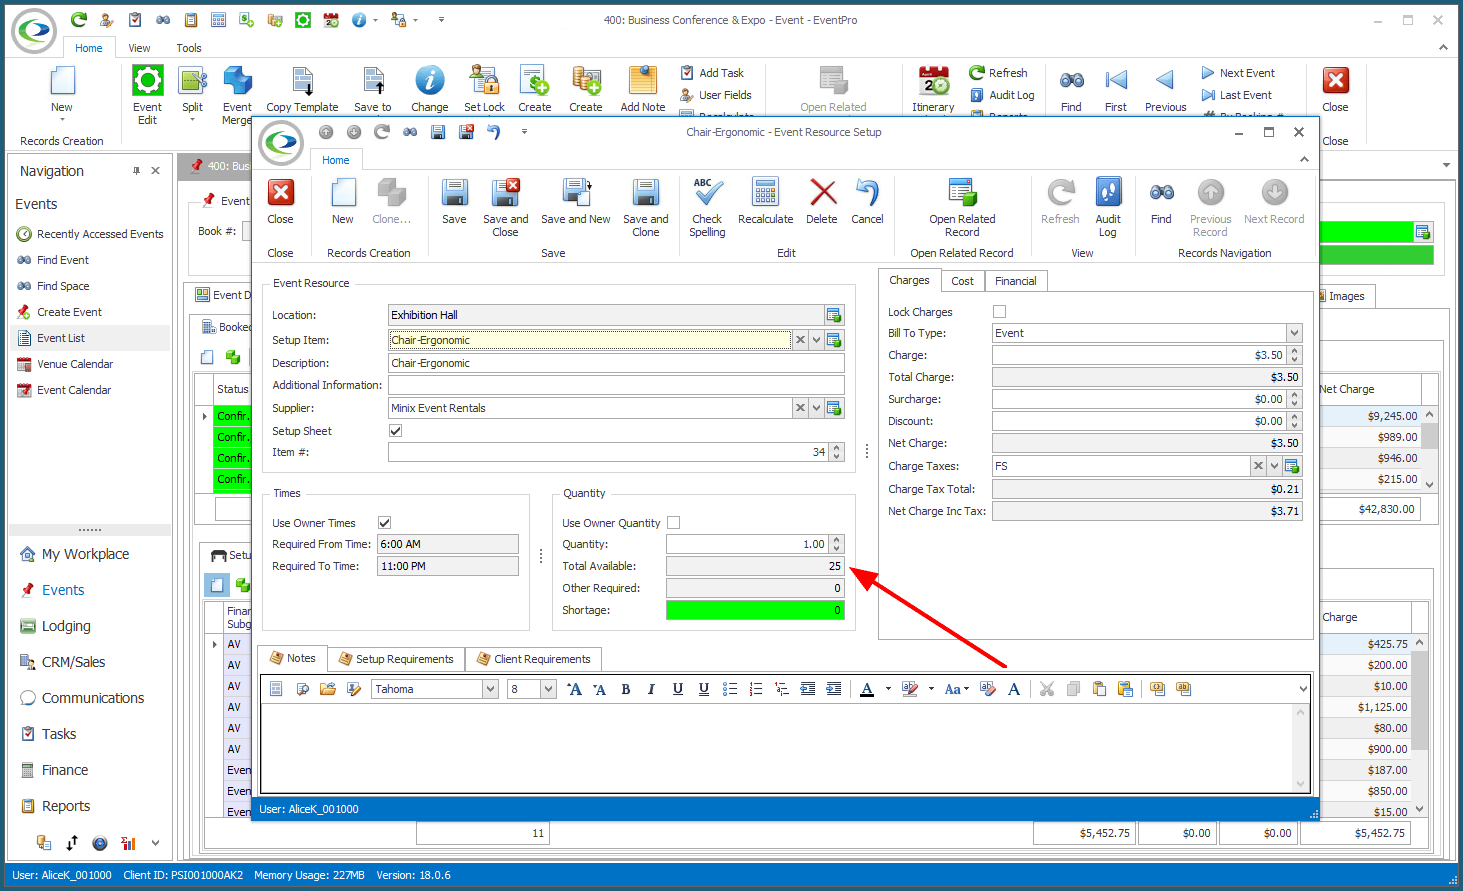Screen dimensions: 1463x891
Task: Open the Tools tab in main window
Action: [x=189, y=48]
